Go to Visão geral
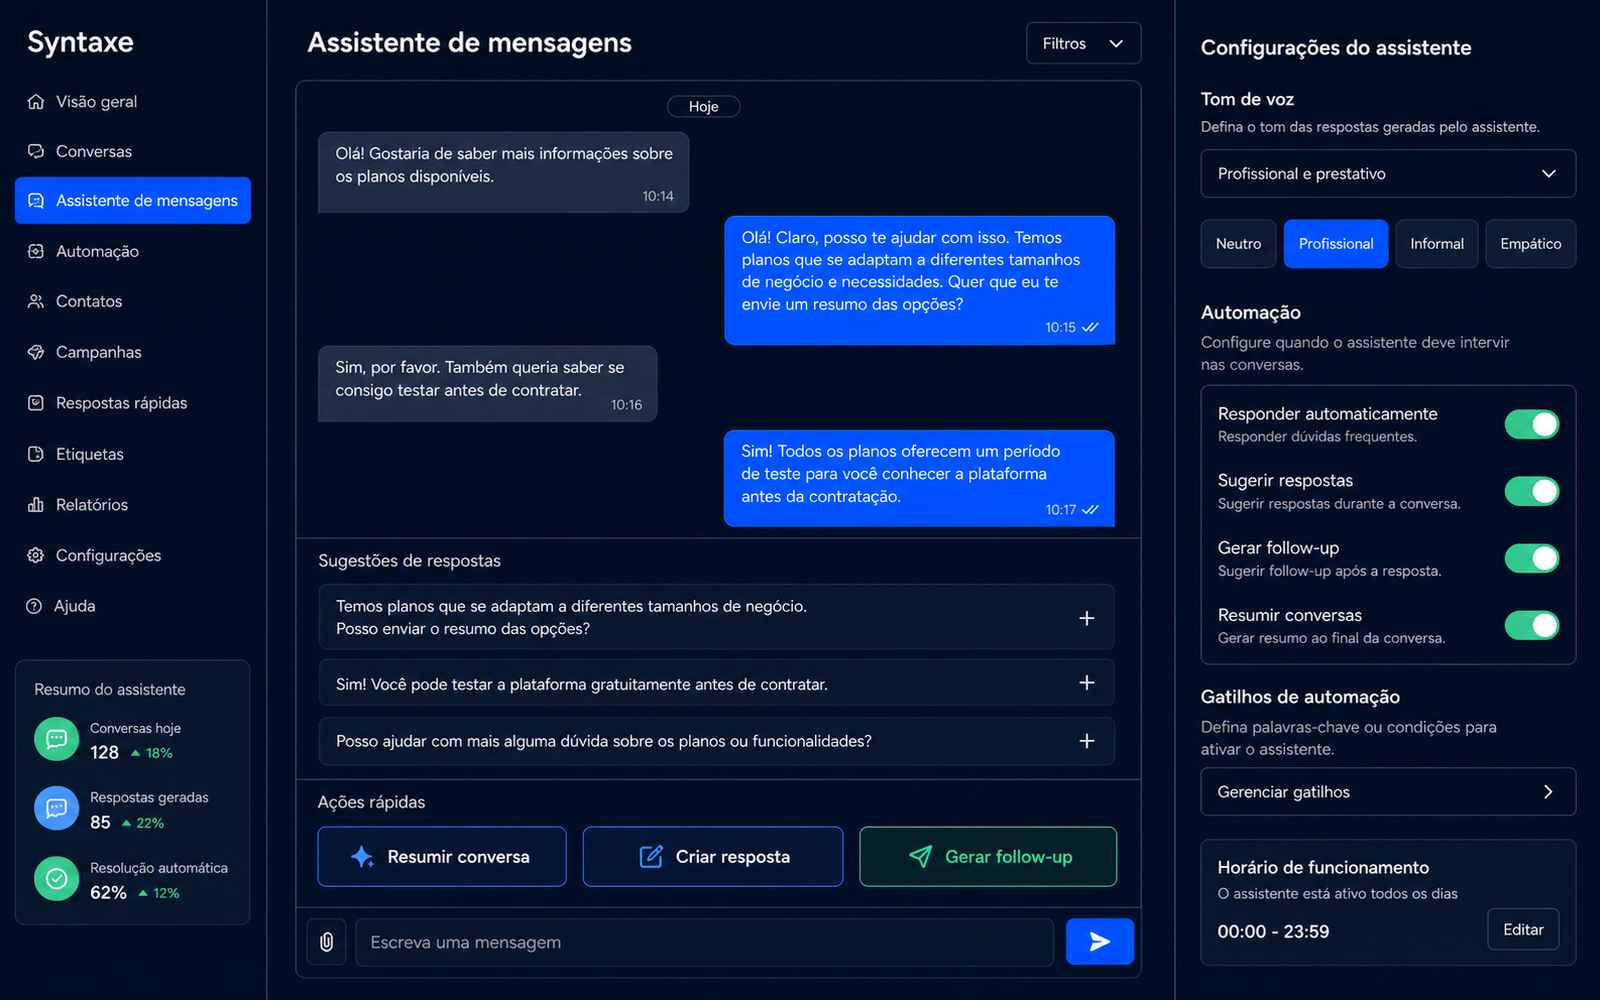The image size is (1600, 1000). (133, 102)
